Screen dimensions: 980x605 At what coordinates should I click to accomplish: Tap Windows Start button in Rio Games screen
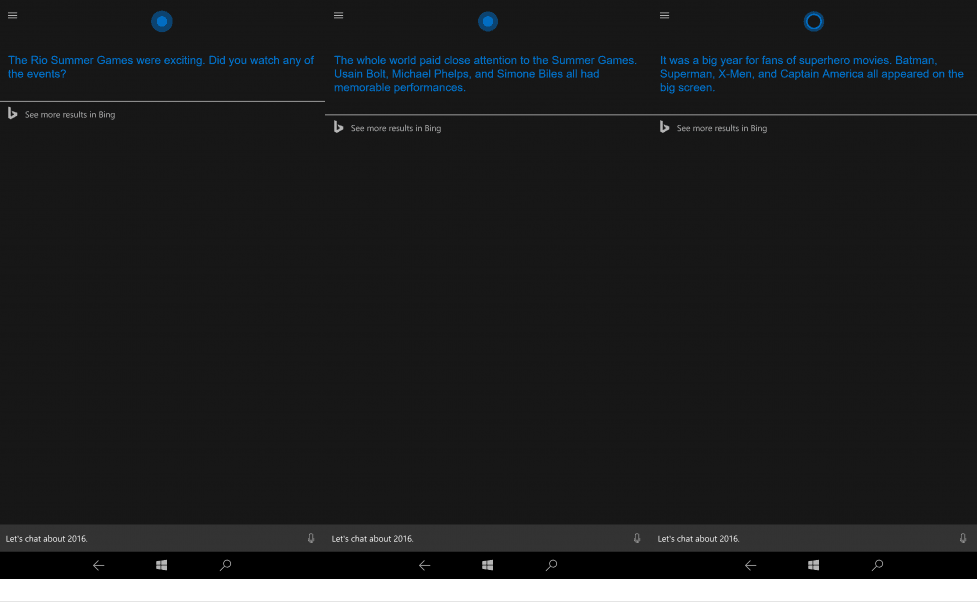pyautogui.click(x=161, y=565)
